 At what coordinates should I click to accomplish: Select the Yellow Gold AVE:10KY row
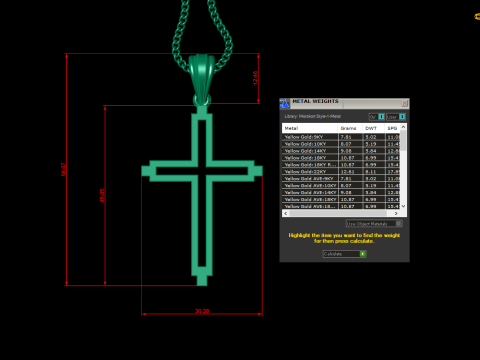(x=341, y=186)
